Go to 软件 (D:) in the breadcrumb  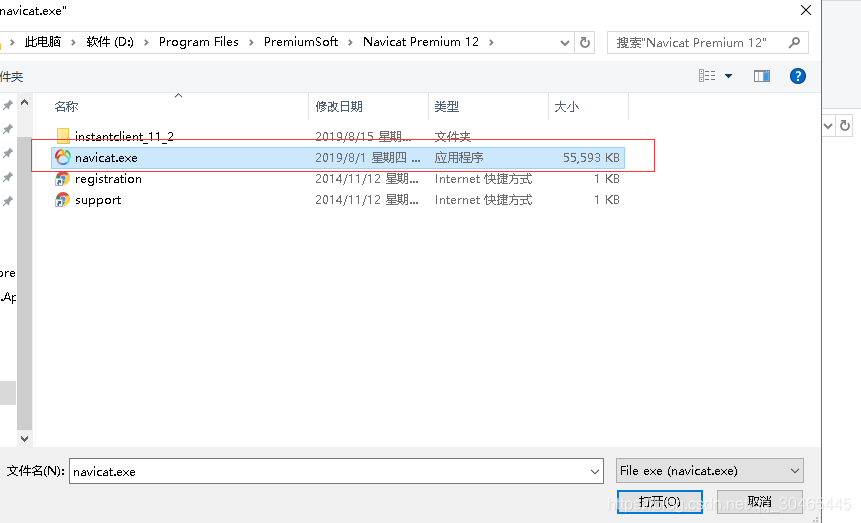(110, 42)
